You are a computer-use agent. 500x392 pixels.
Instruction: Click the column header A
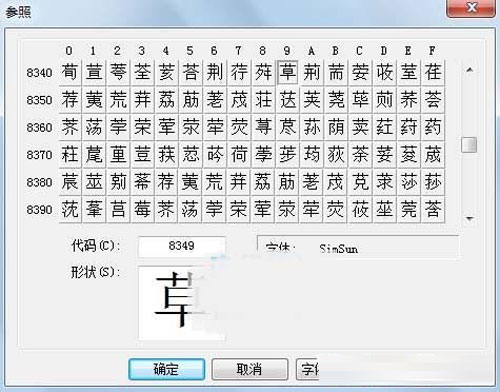[x=311, y=51]
